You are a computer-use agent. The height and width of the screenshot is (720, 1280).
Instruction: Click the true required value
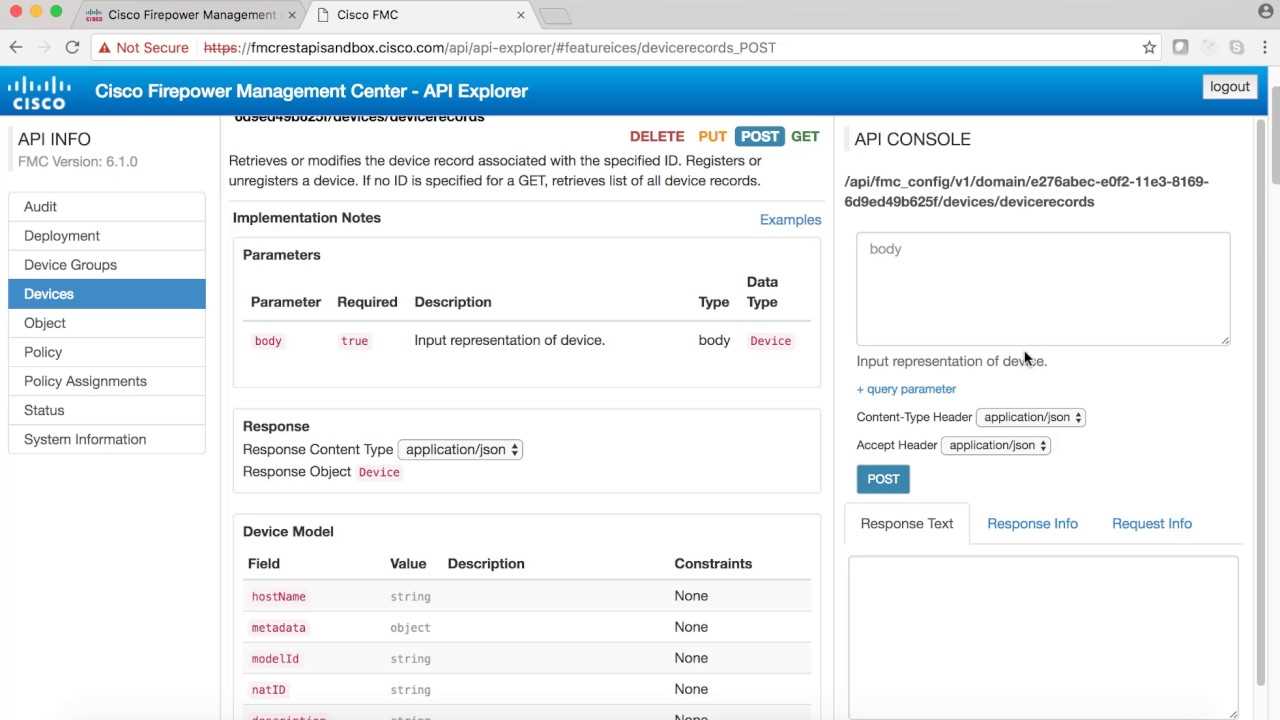(x=354, y=341)
